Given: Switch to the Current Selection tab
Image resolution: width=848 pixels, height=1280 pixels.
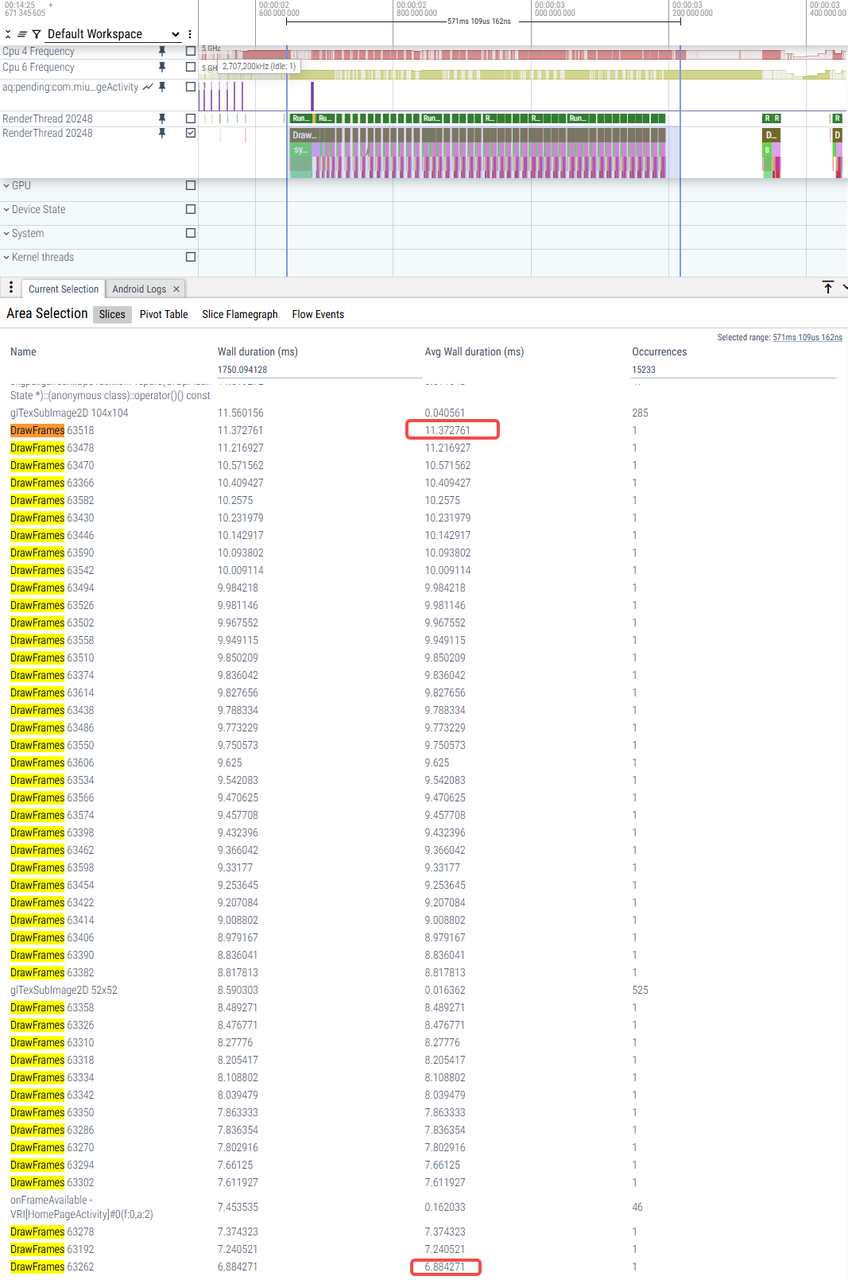Looking at the screenshot, I should [x=63, y=289].
